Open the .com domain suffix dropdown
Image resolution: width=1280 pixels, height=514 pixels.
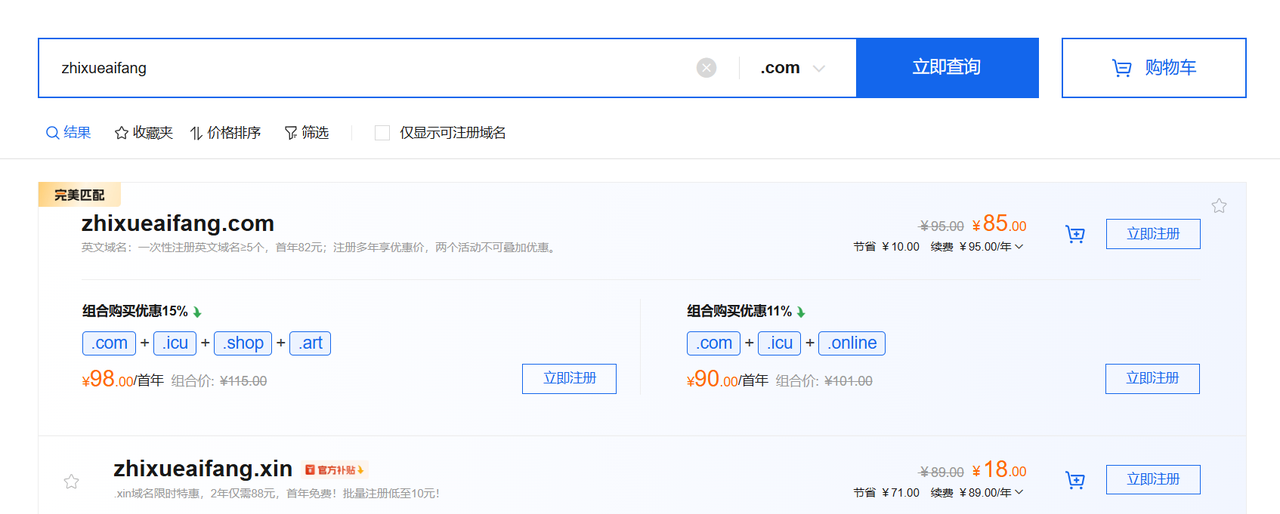[792, 68]
